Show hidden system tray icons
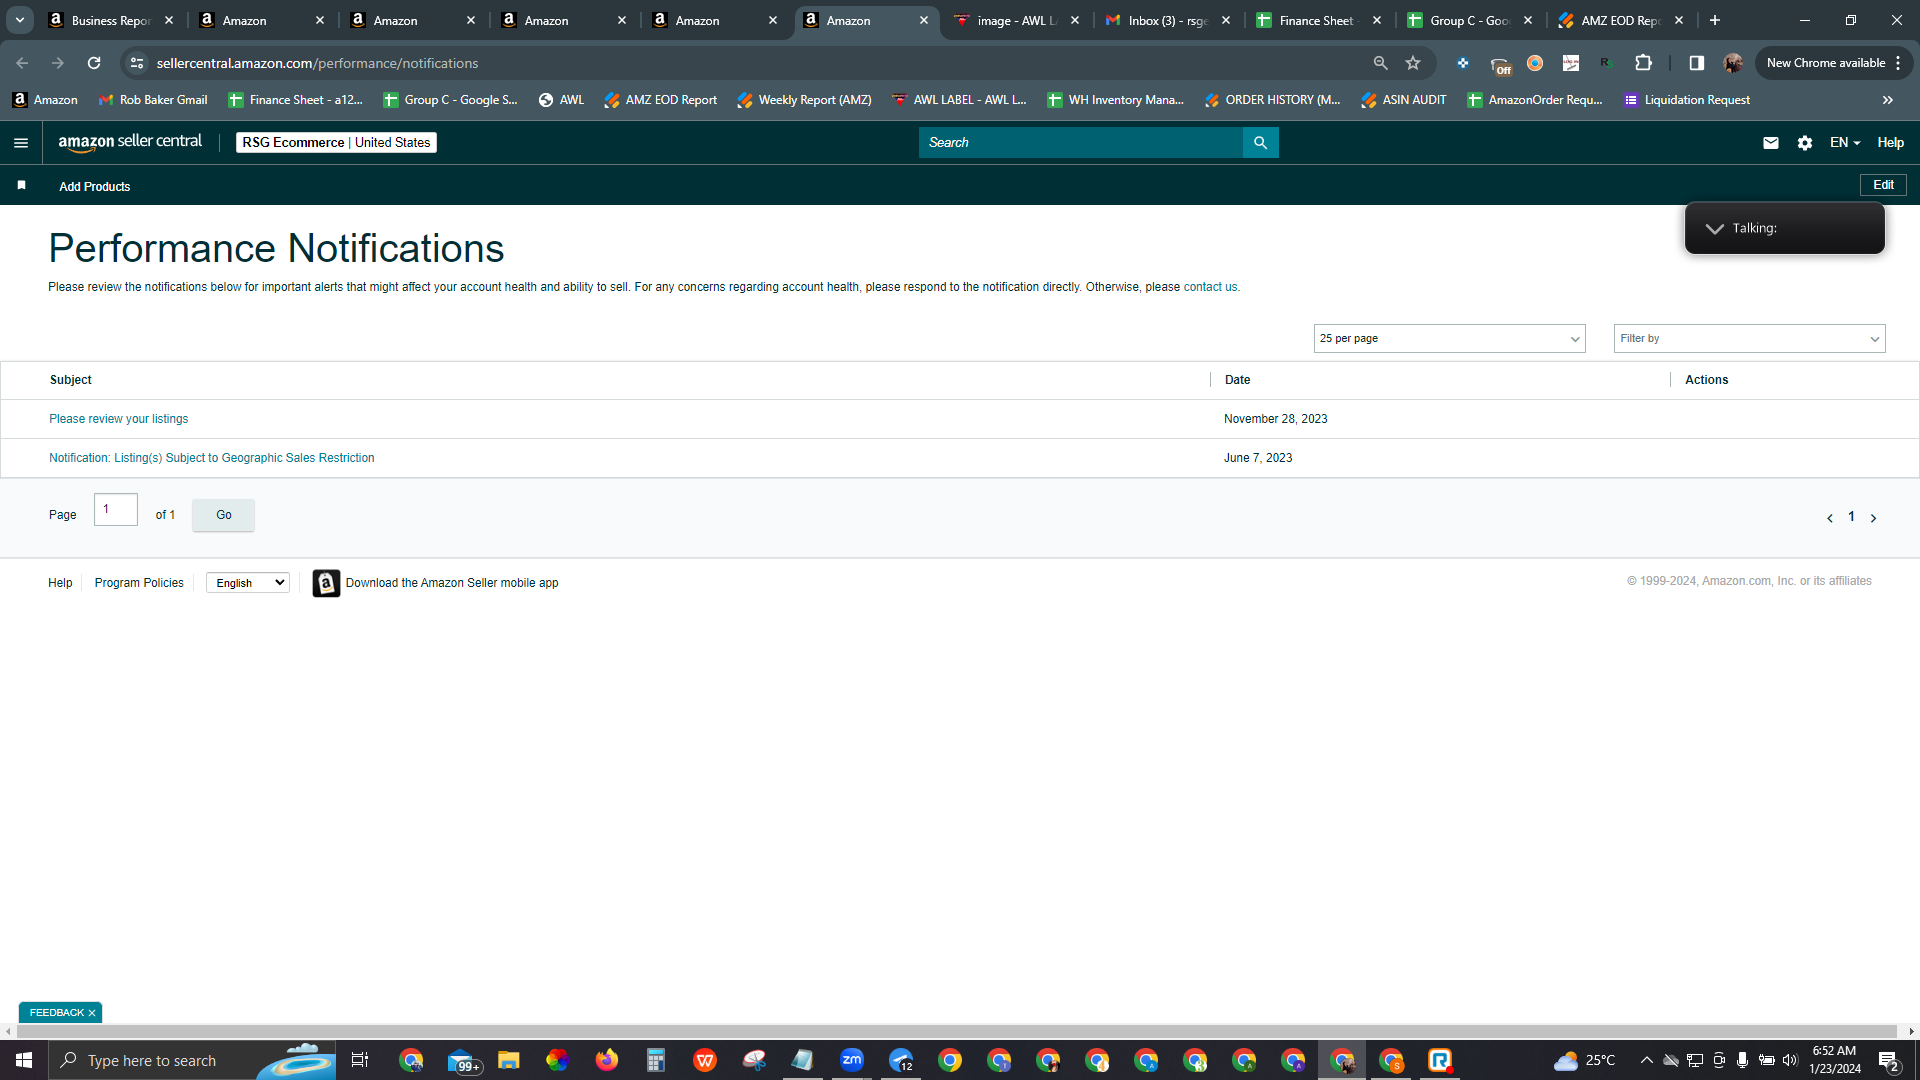Viewport: 1920px width, 1080px height. pyautogui.click(x=1646, y=1060)
